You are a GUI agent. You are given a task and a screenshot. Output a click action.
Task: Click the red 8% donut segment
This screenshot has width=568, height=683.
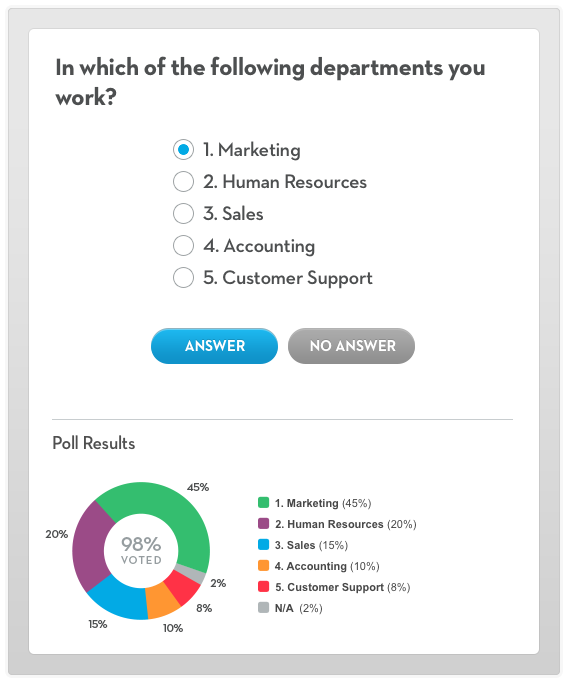point(184,586)
